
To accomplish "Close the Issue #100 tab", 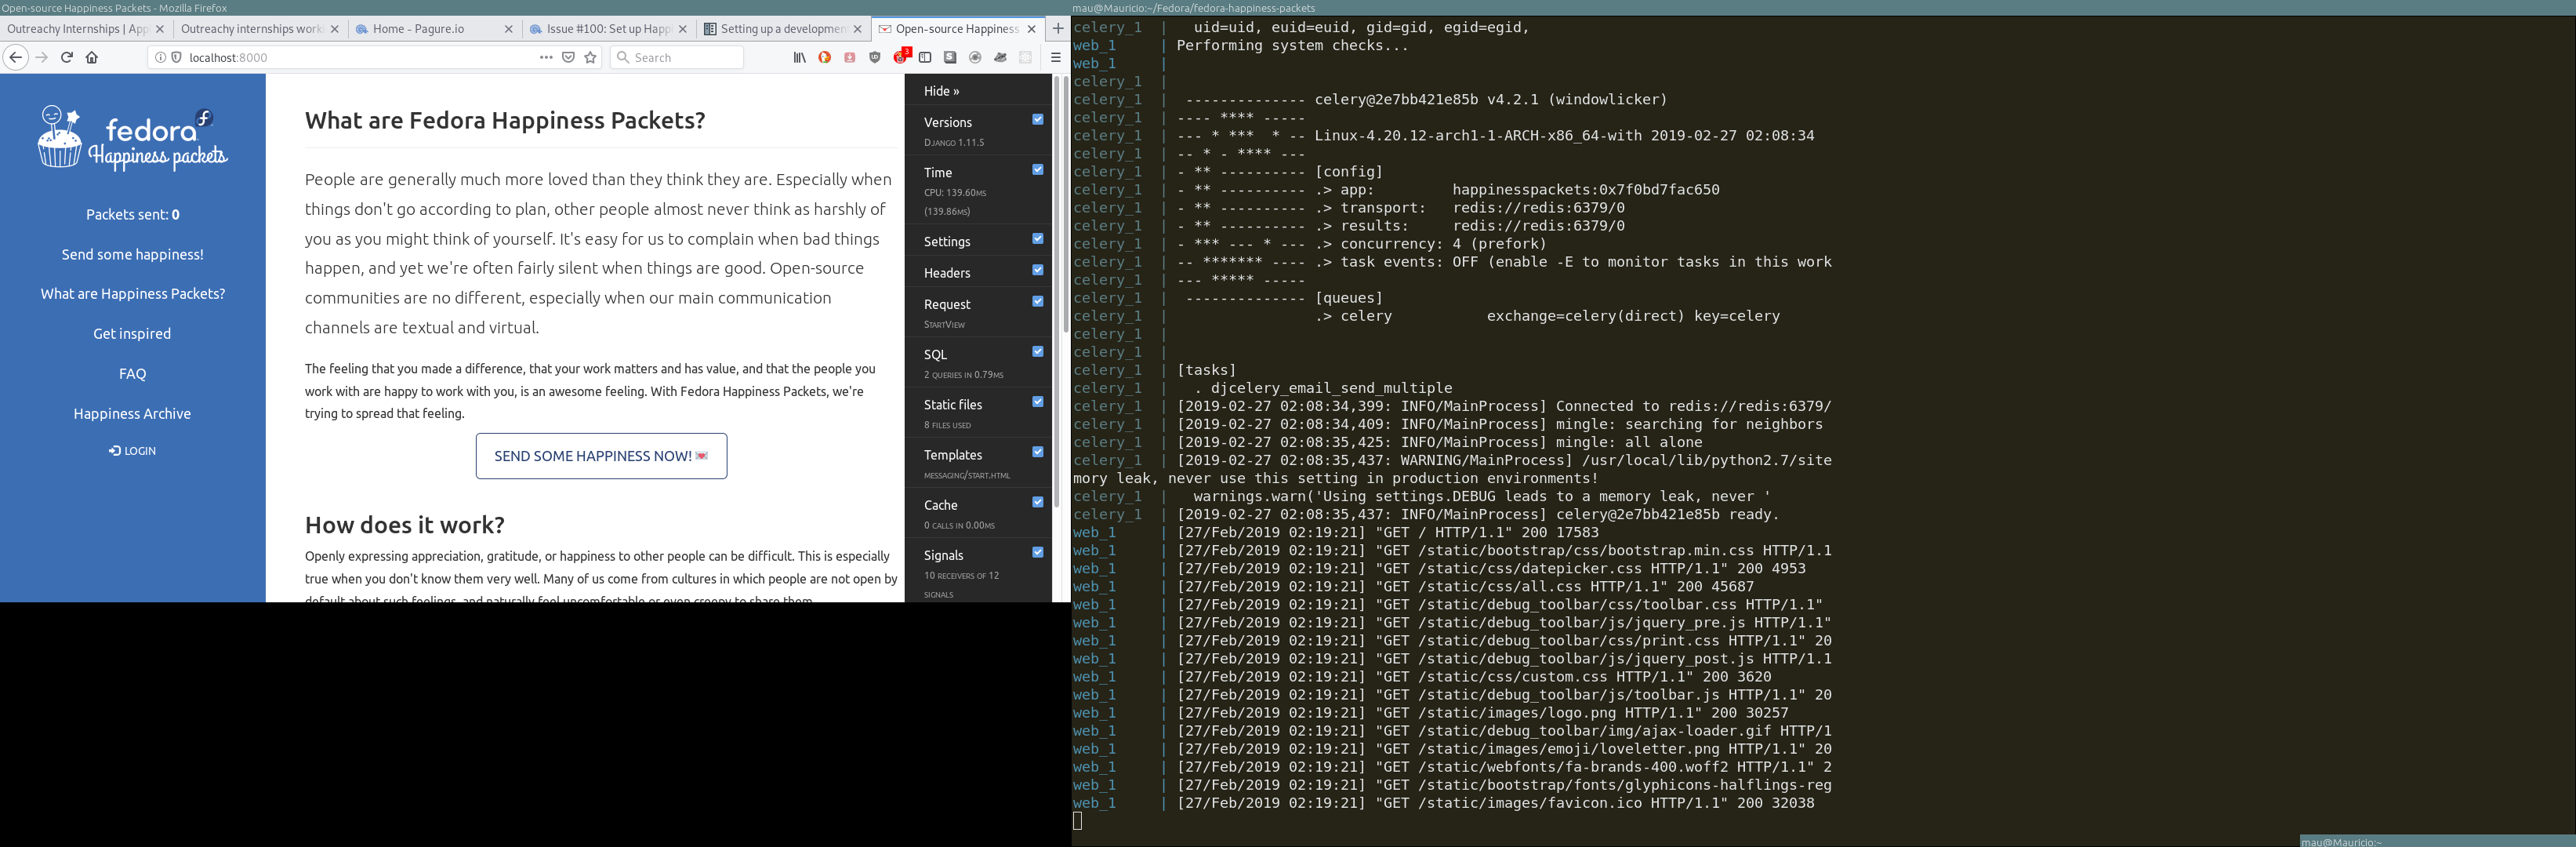I will pos(683,29).
